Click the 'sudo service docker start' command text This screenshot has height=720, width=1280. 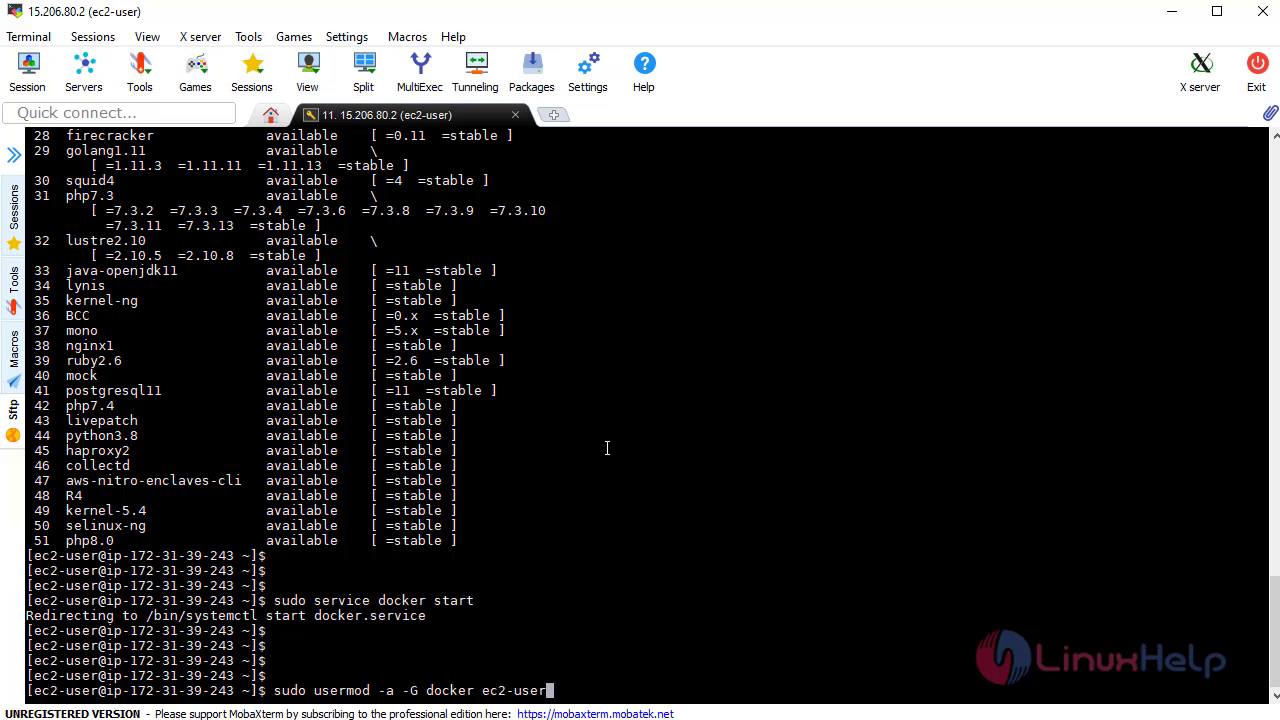[x=373, y=600]
